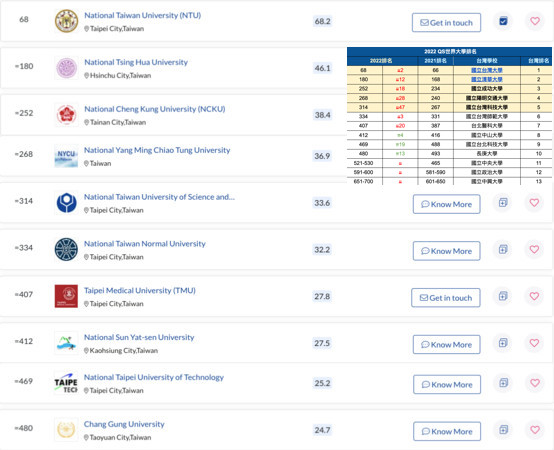Click the 46.1 score for Tsing Hua
Image resolution: width=554 pixels, height=450 pixels.
click(323, 68)
